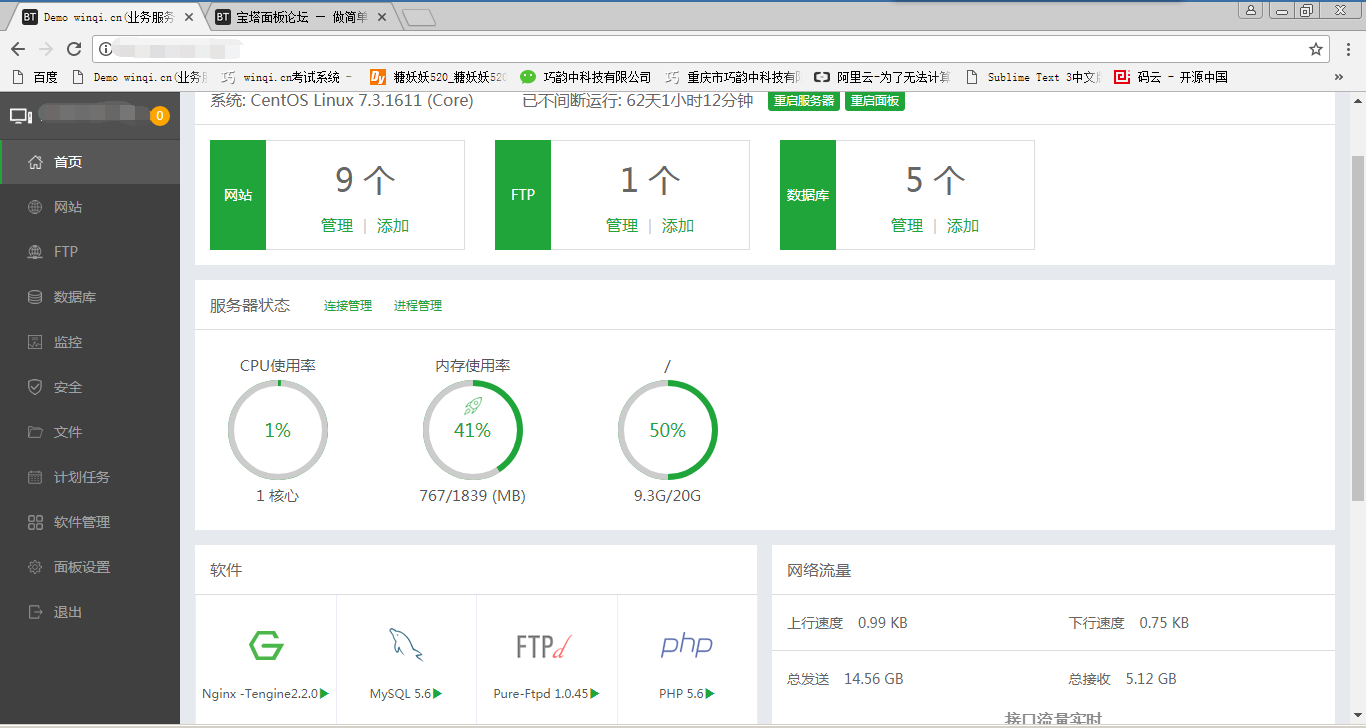Open 监控 in the sidebar menu
This screenshot has height=728, width=1366.
[x=90, y=342]
